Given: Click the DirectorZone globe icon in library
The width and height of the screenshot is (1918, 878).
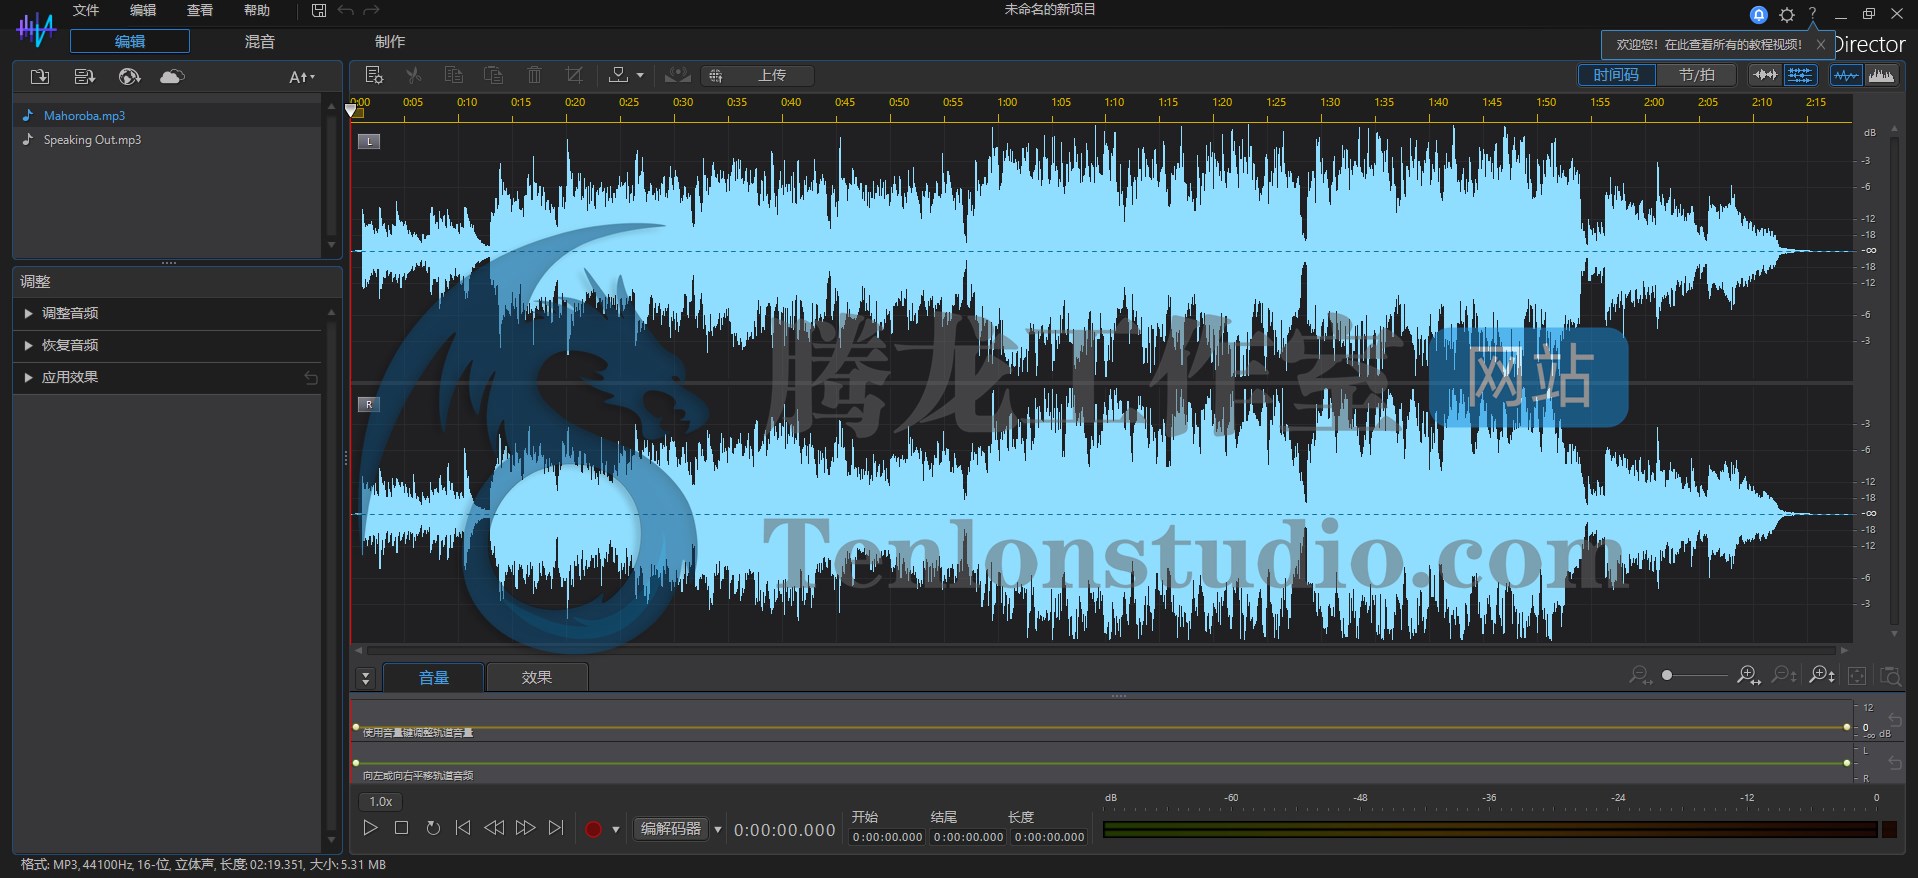Looking at the screenshot, I should (x=129, y=77).
